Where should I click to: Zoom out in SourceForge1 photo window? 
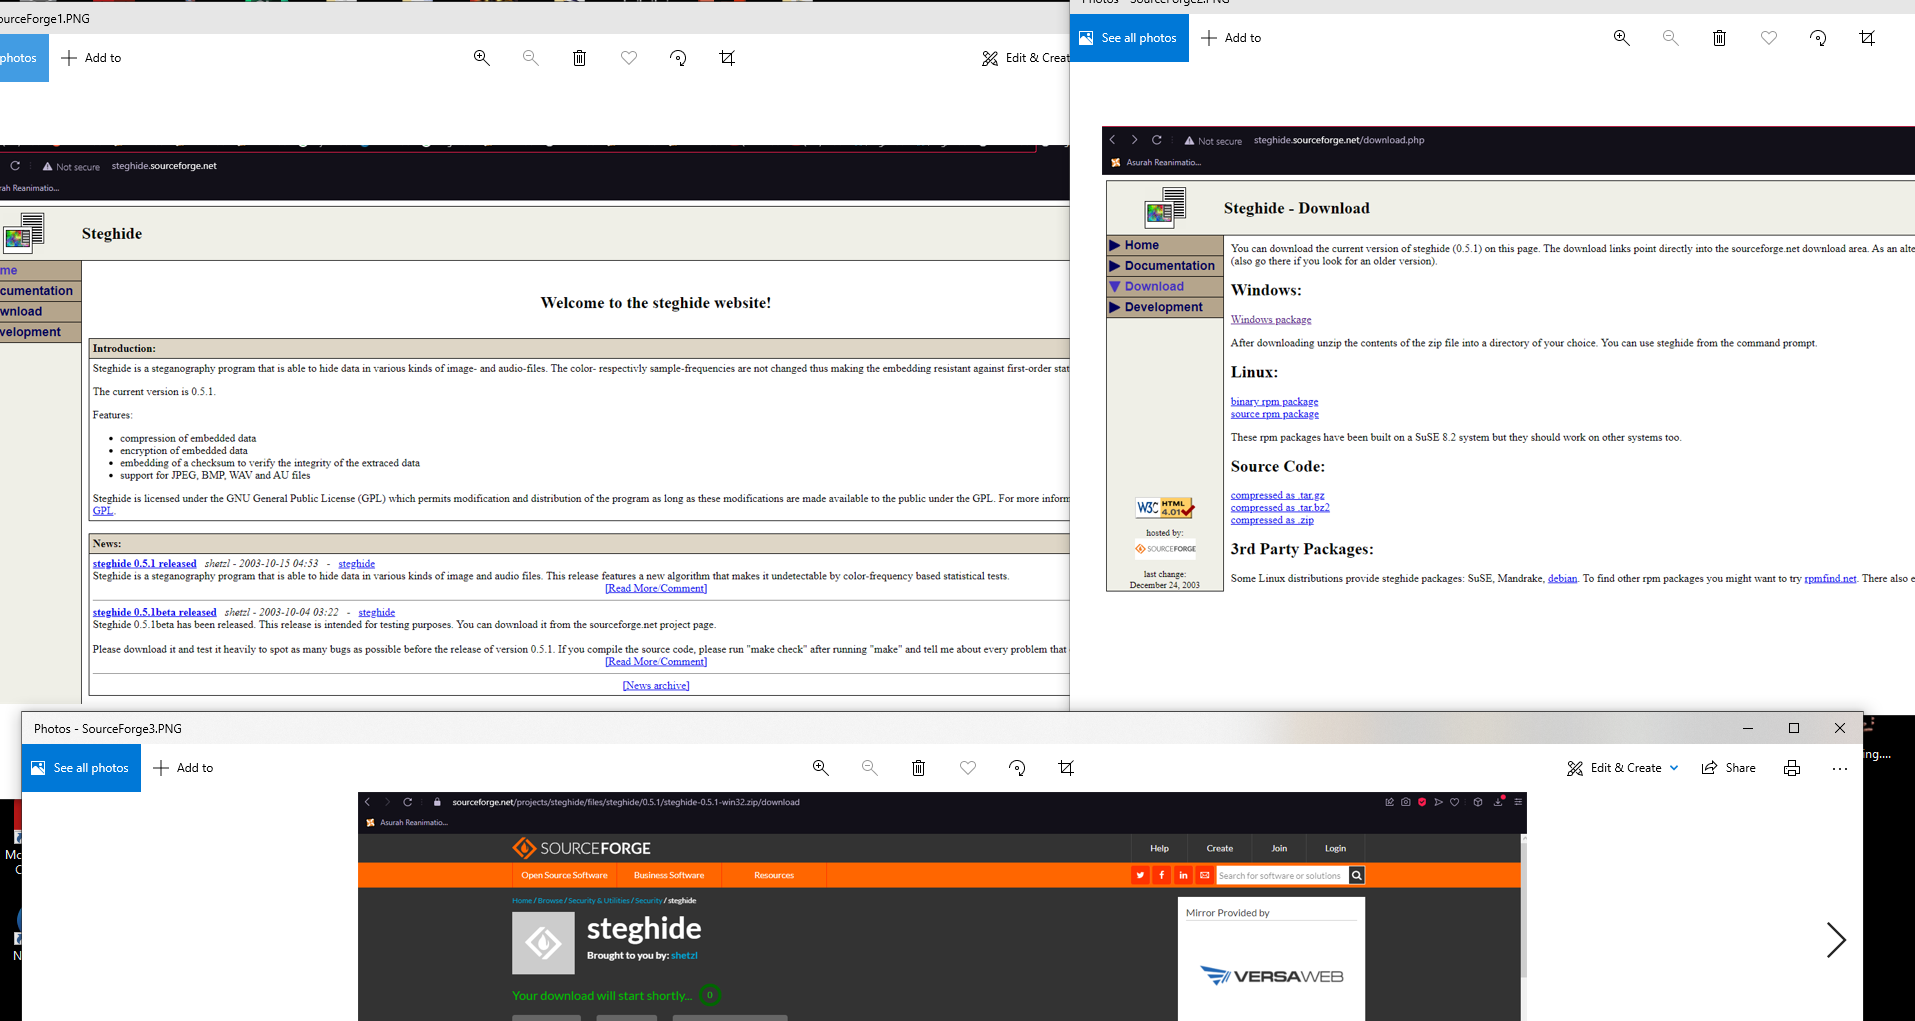(x=530, y=58)
